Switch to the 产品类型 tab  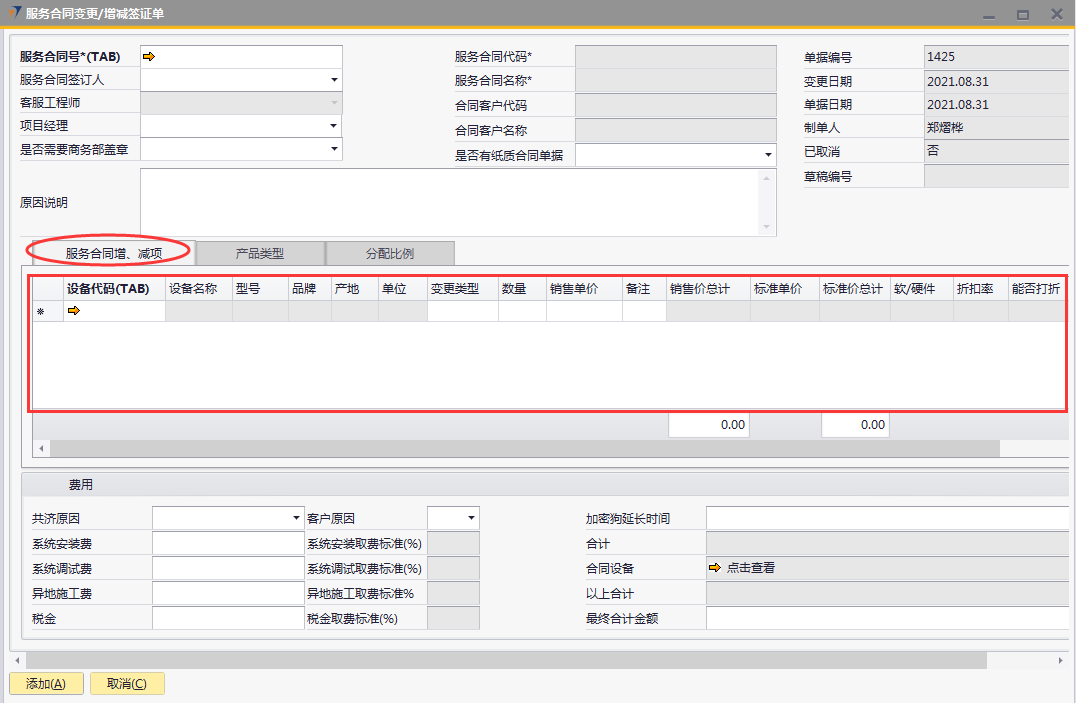260,253
